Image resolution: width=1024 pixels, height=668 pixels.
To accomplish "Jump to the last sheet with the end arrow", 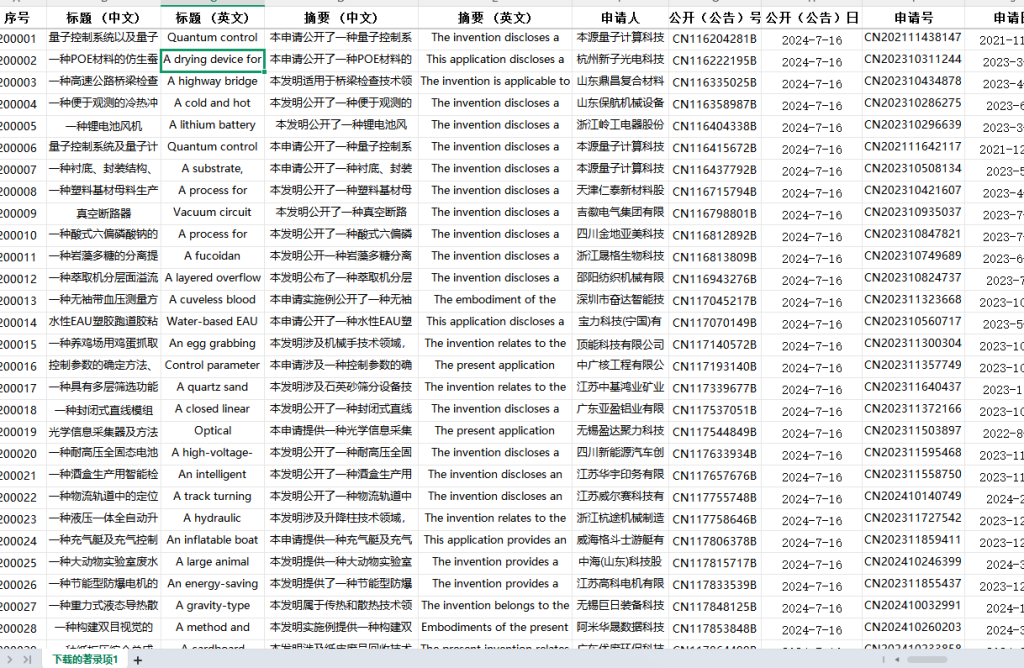I will coord(27,660).
